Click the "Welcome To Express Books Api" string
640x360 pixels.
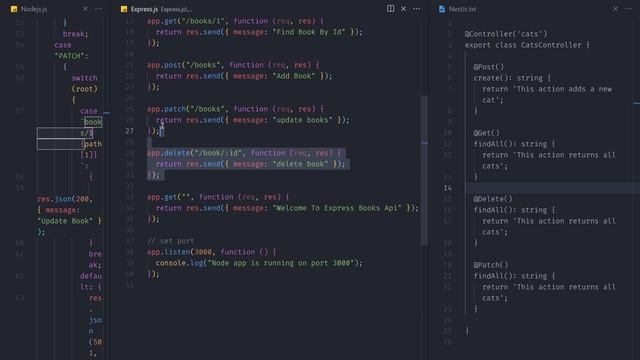[337, 208]
